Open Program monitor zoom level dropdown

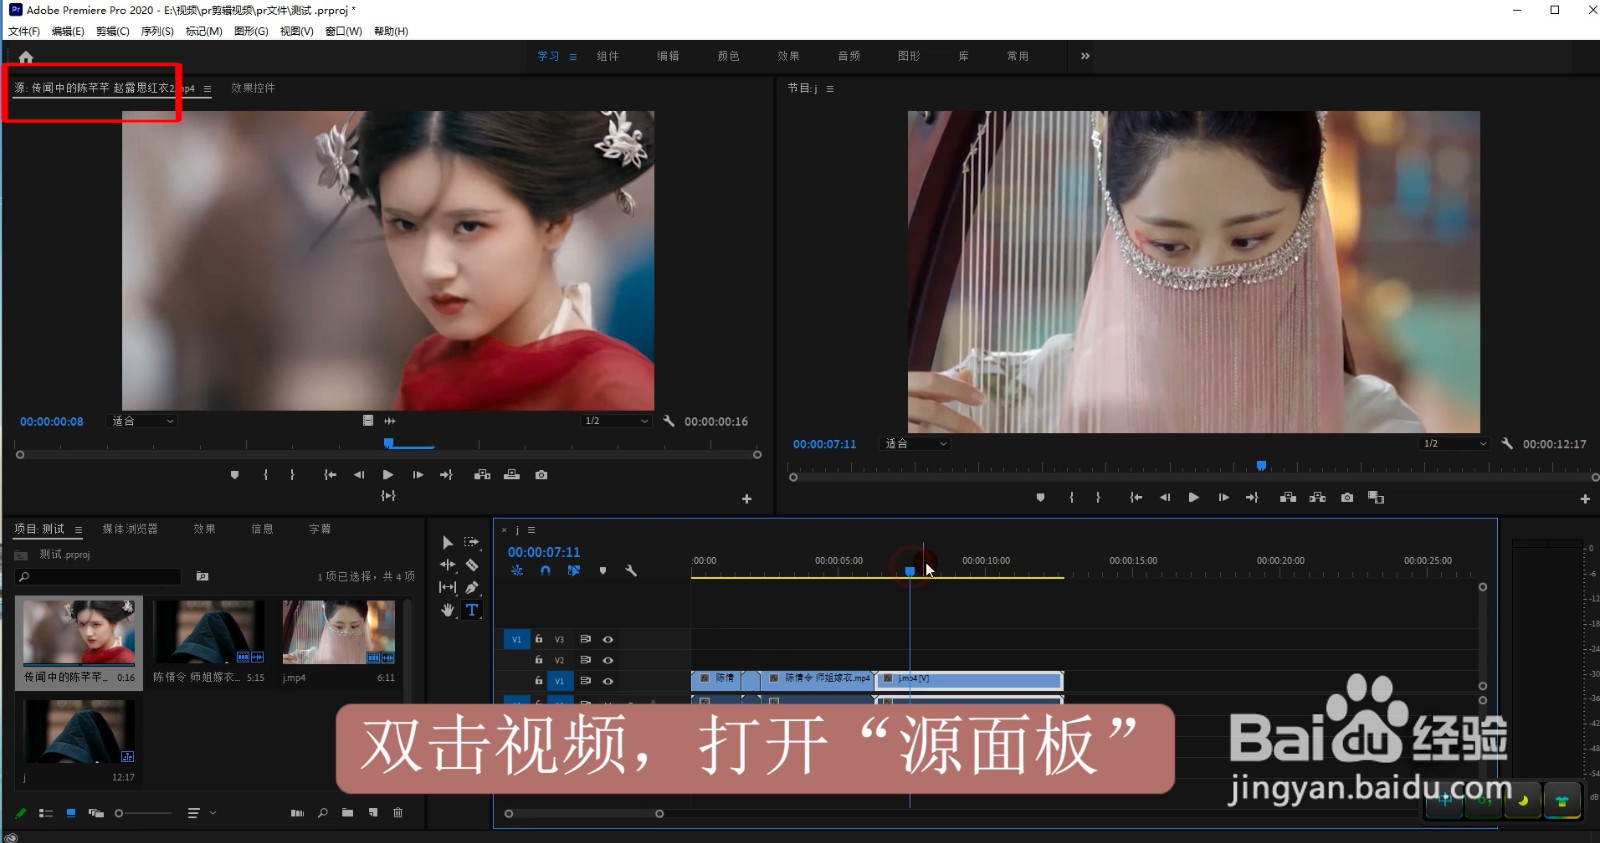coord(915,443)
